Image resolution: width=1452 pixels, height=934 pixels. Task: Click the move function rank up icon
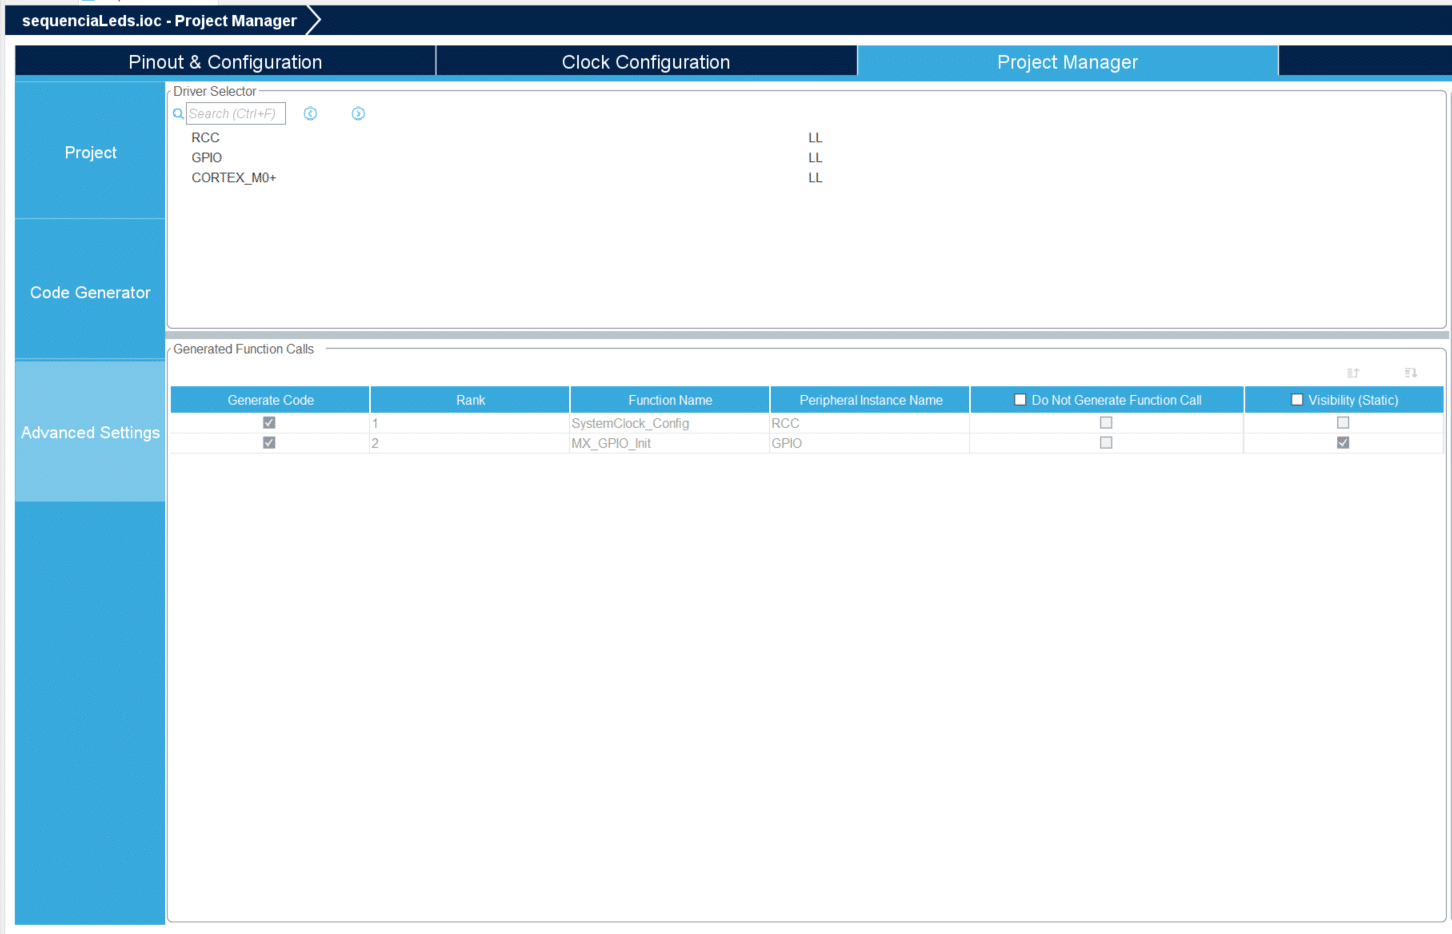tap(1353, 373)
